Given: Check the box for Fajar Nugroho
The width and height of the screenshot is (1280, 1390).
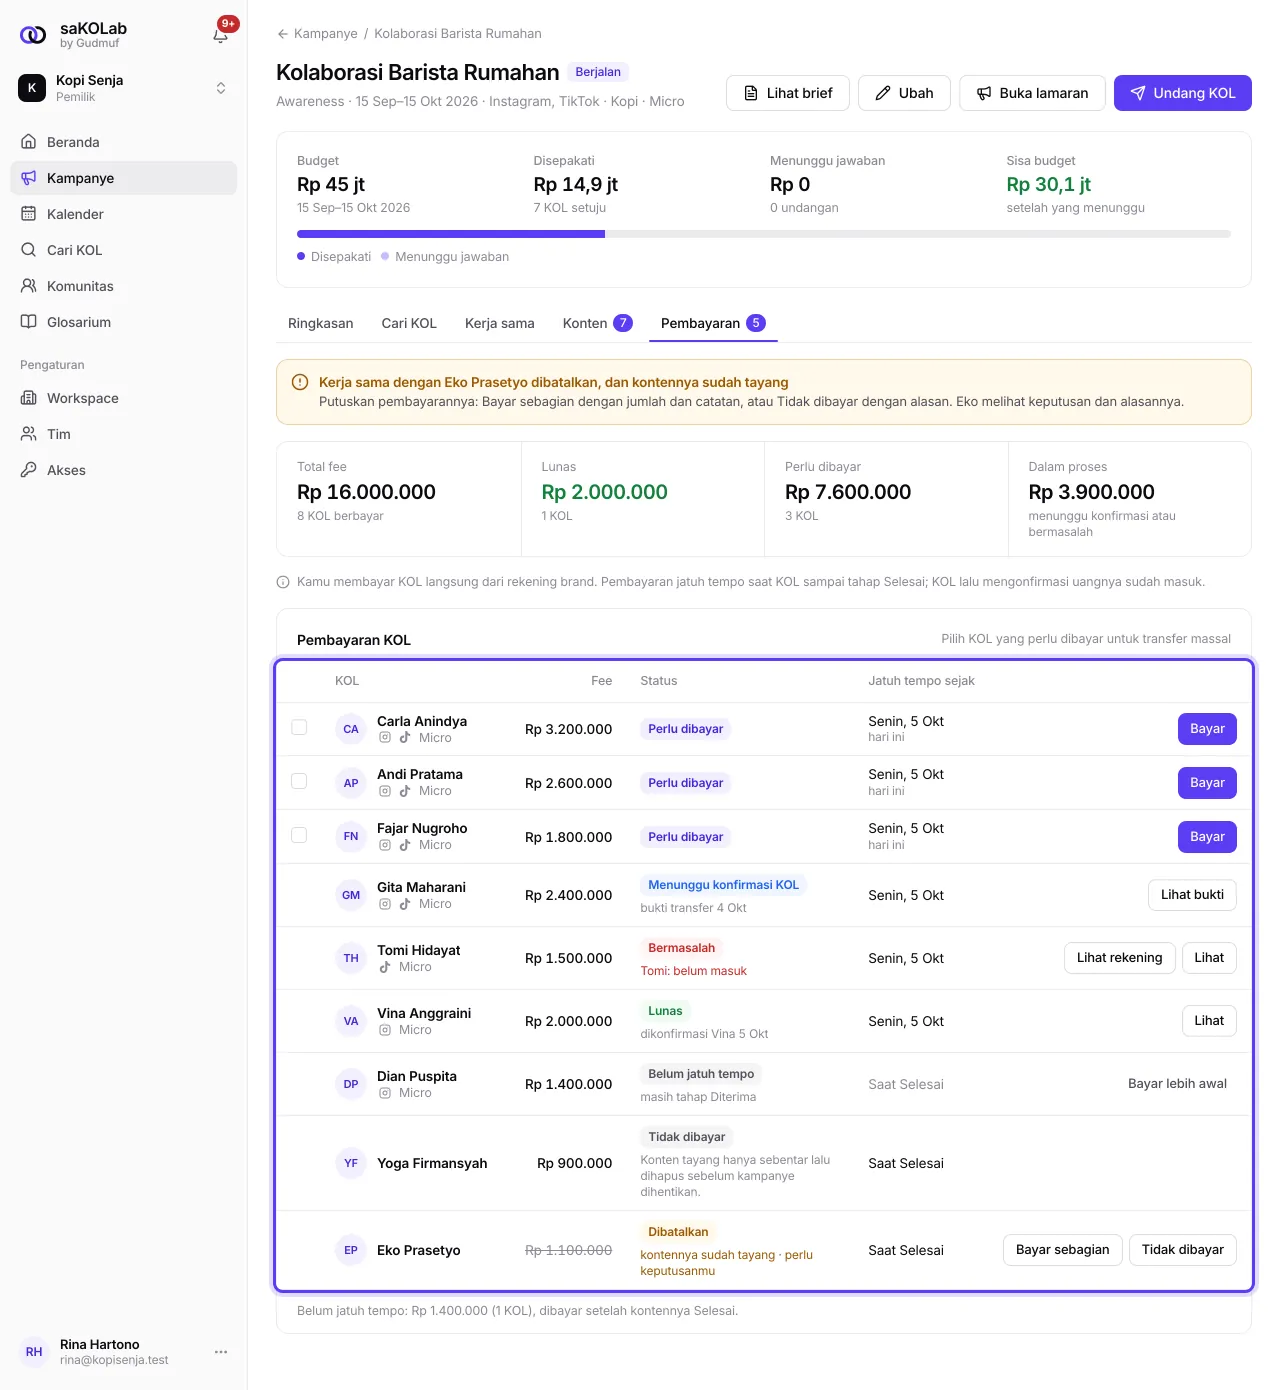Looking at the screenshot, I should coord(299,835).
